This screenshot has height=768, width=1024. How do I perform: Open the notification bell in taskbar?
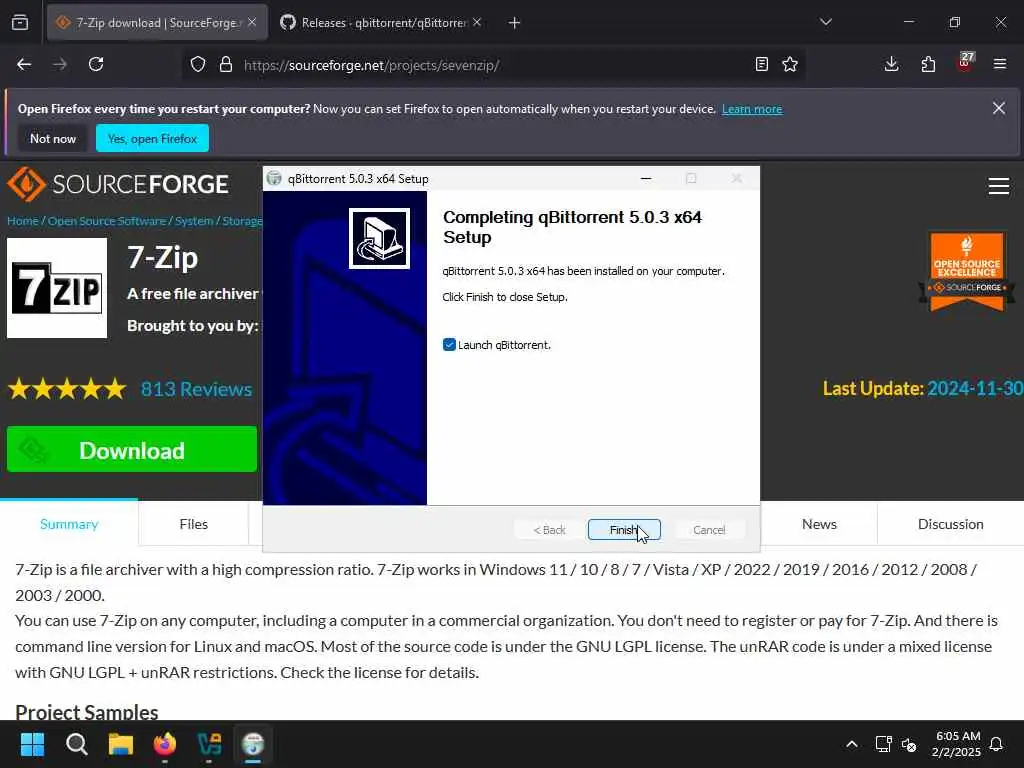[997, 744]
